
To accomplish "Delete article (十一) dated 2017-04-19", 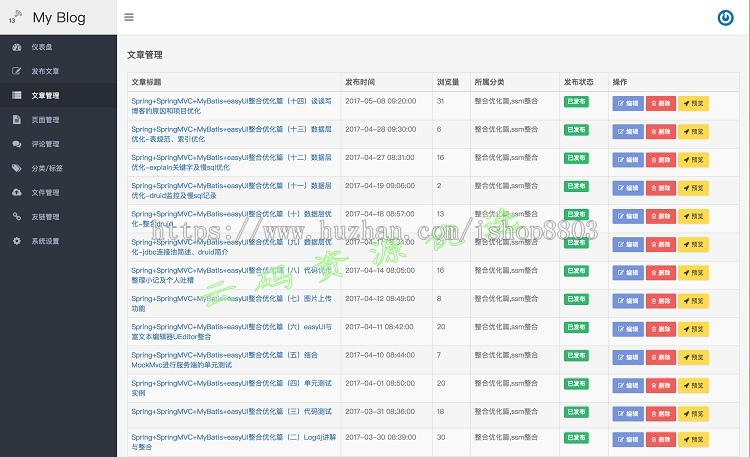I will click(x=661, y=188).
